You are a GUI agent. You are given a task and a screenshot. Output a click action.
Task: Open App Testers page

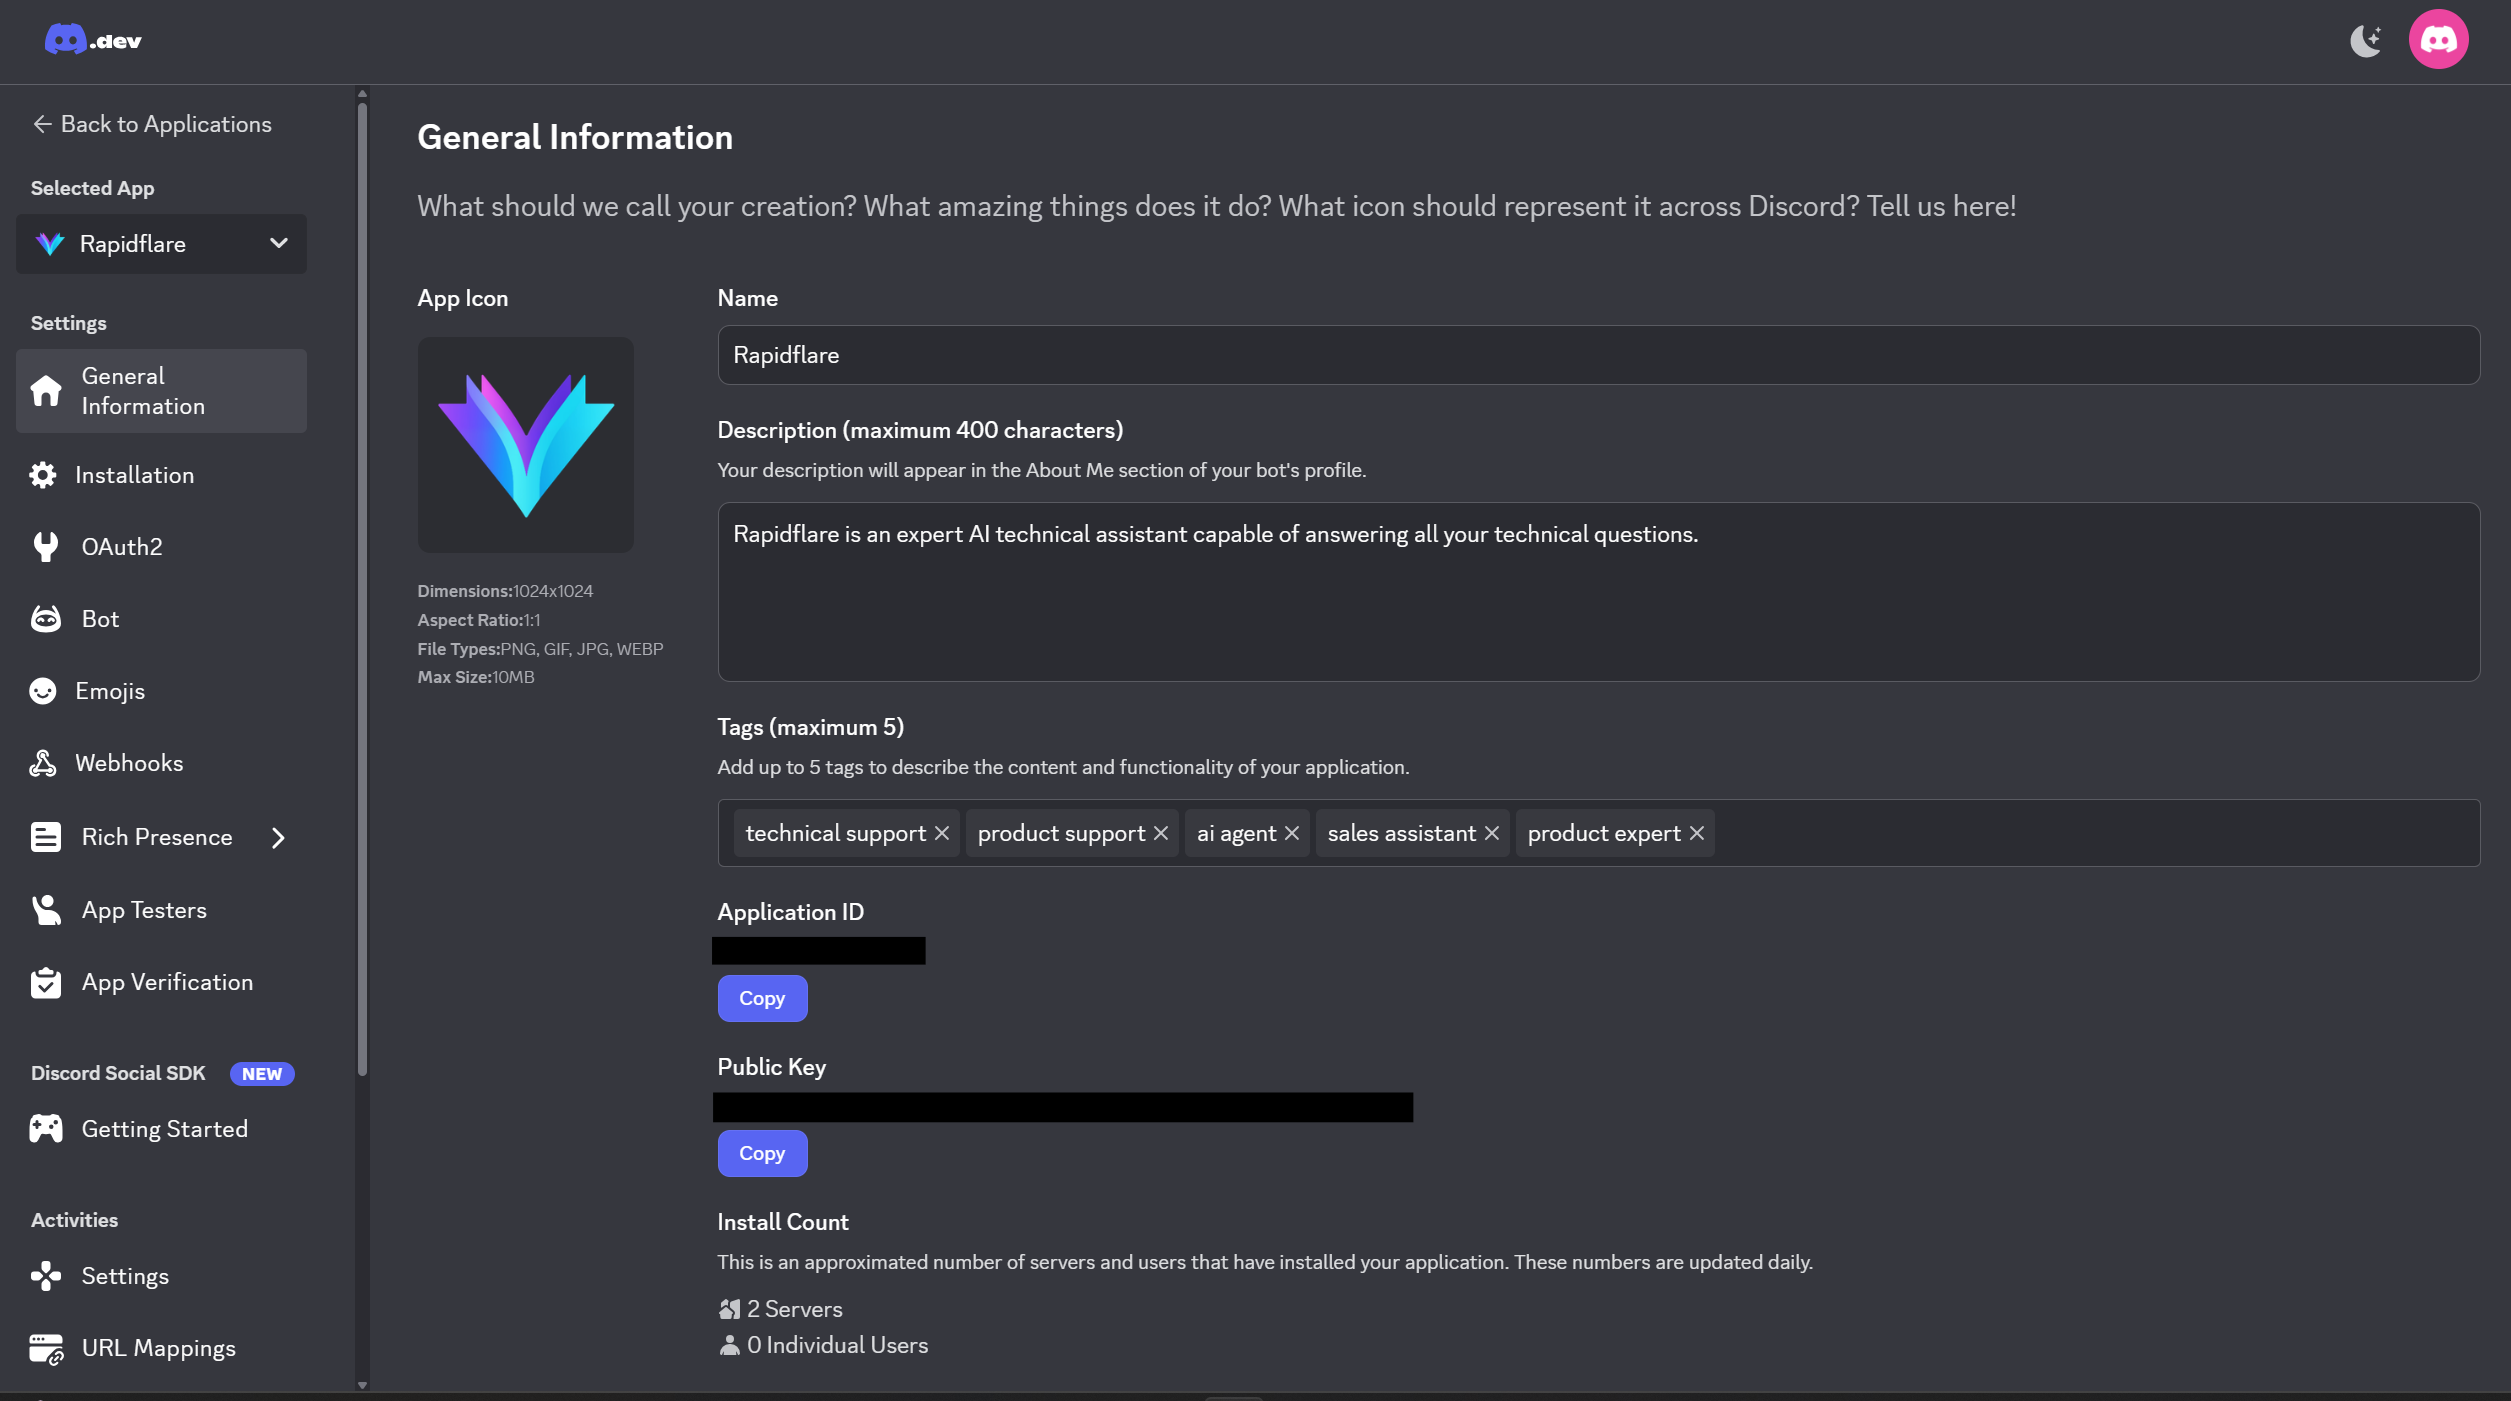point(144,910)
